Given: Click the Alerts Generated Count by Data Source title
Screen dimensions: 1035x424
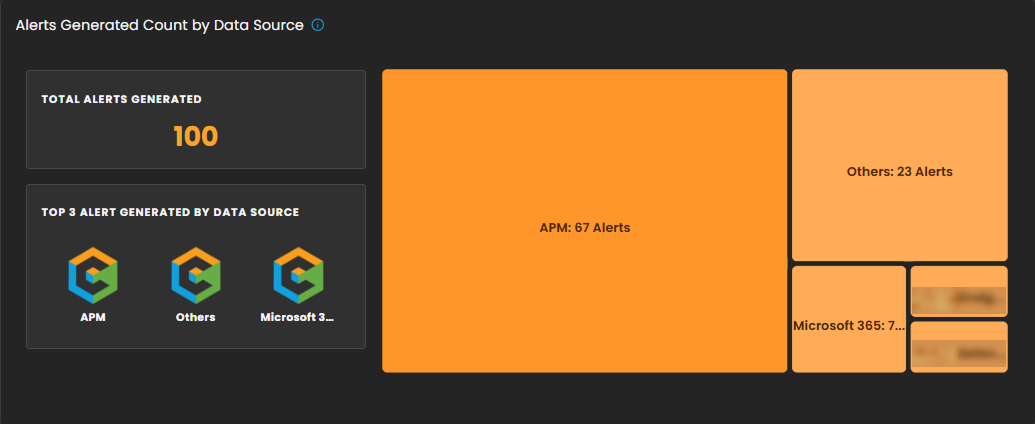Looking at the screenshot, I should [x=160, y=25].
